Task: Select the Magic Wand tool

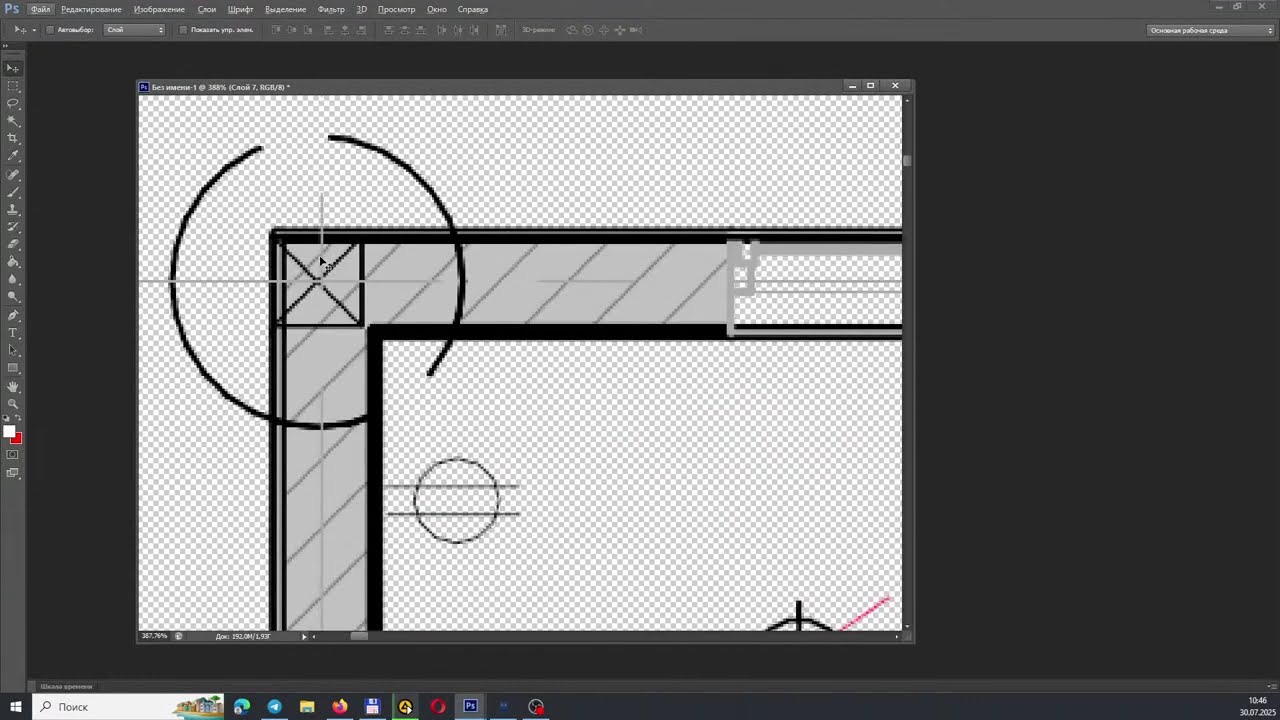Action: point(13,121)
